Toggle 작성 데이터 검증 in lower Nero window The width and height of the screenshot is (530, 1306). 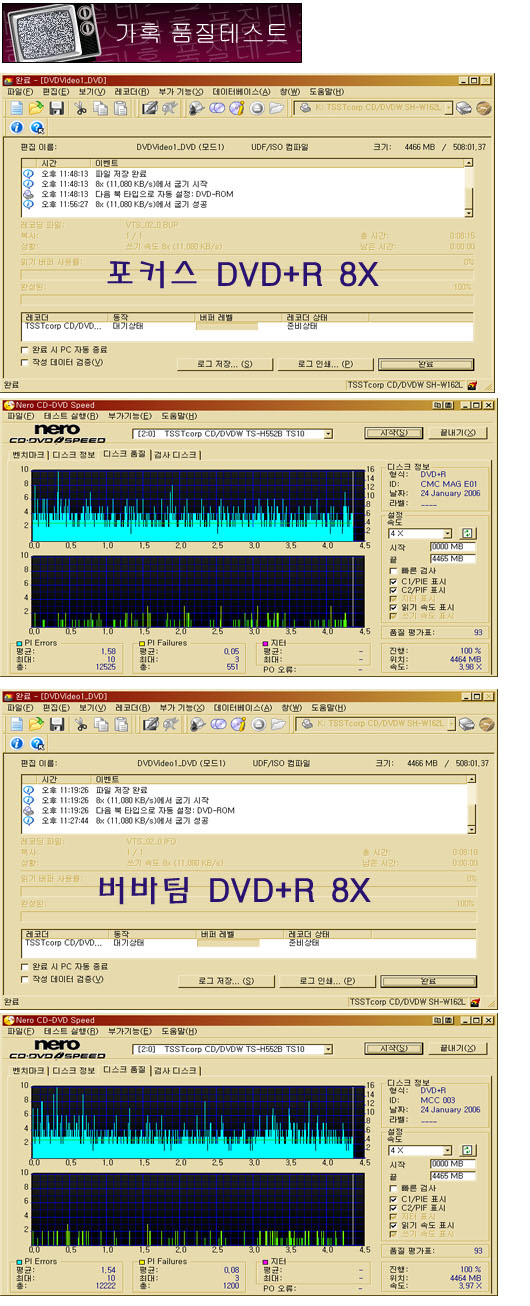[x=25, y=979]
